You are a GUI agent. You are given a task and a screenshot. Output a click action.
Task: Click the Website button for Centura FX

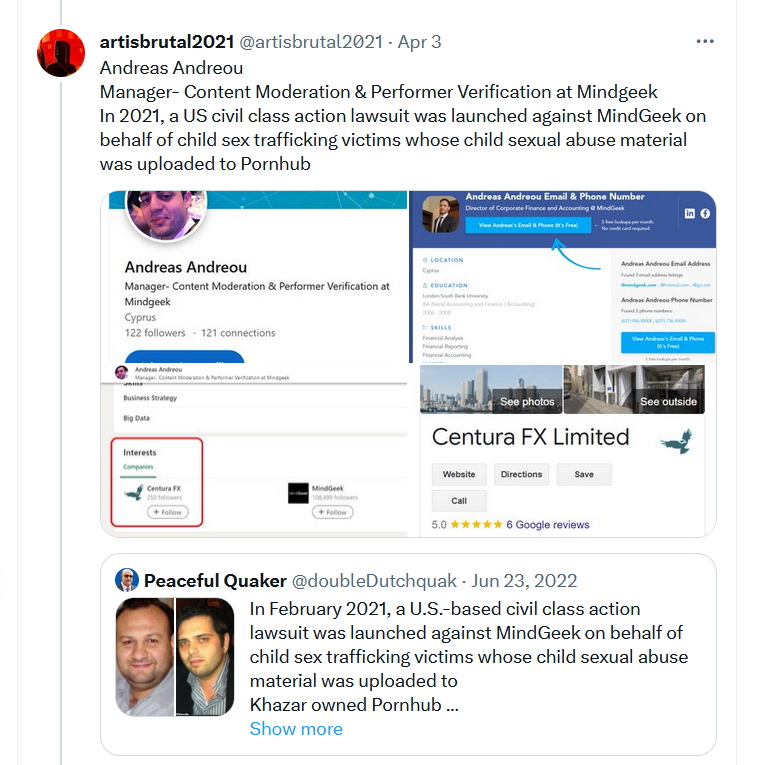[459, 474]
